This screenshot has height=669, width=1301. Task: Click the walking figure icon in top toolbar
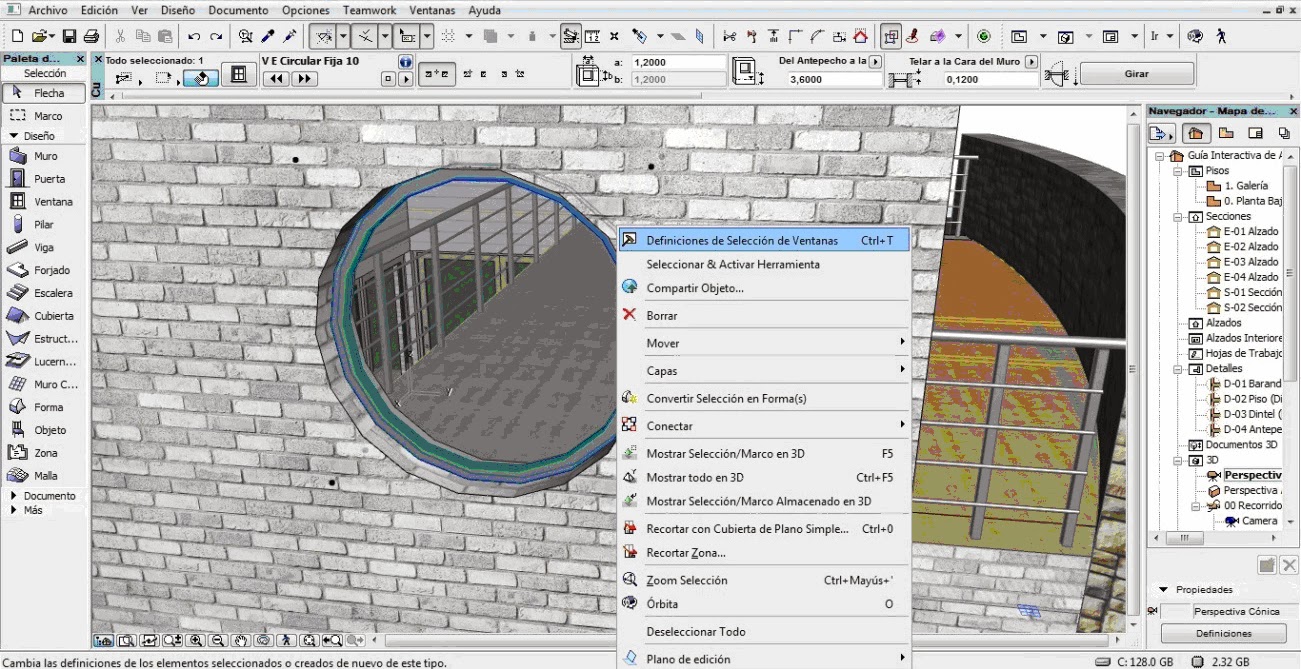click(1221, 36)
